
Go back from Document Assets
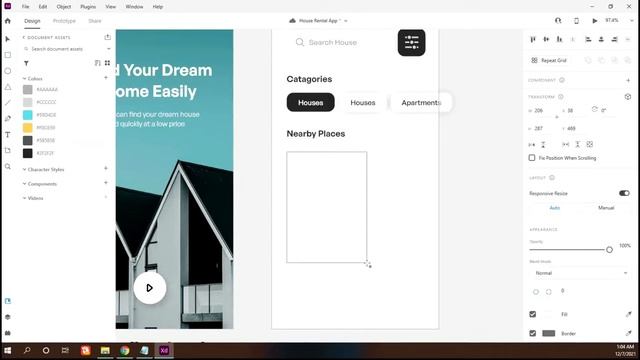[24, 38]
